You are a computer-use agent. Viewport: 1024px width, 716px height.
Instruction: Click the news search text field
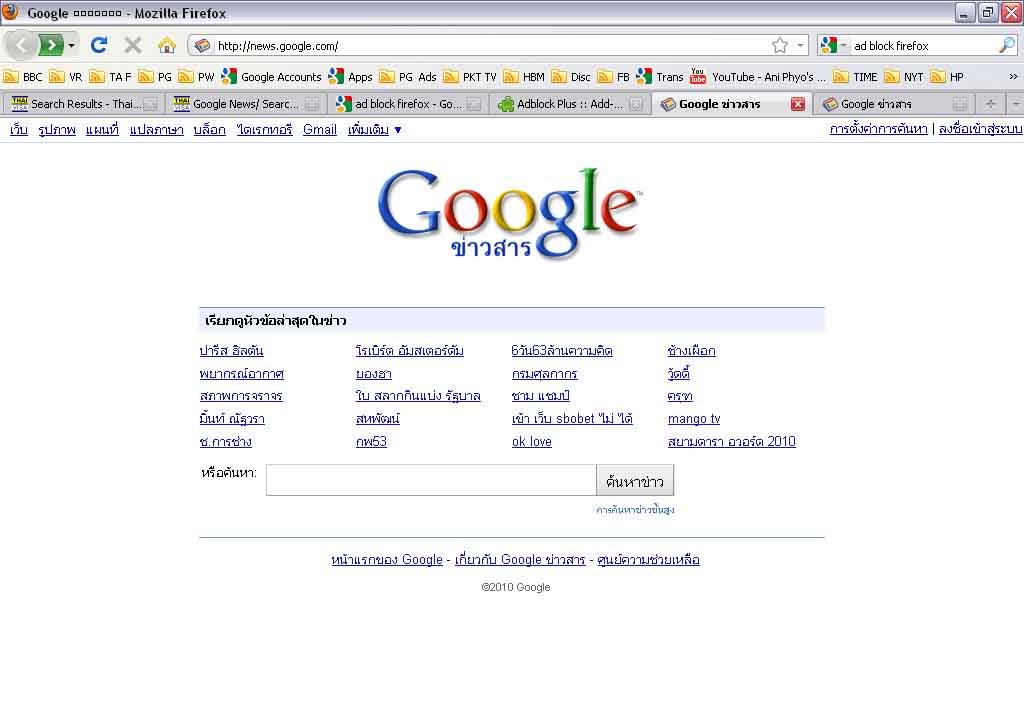point(431,480)
